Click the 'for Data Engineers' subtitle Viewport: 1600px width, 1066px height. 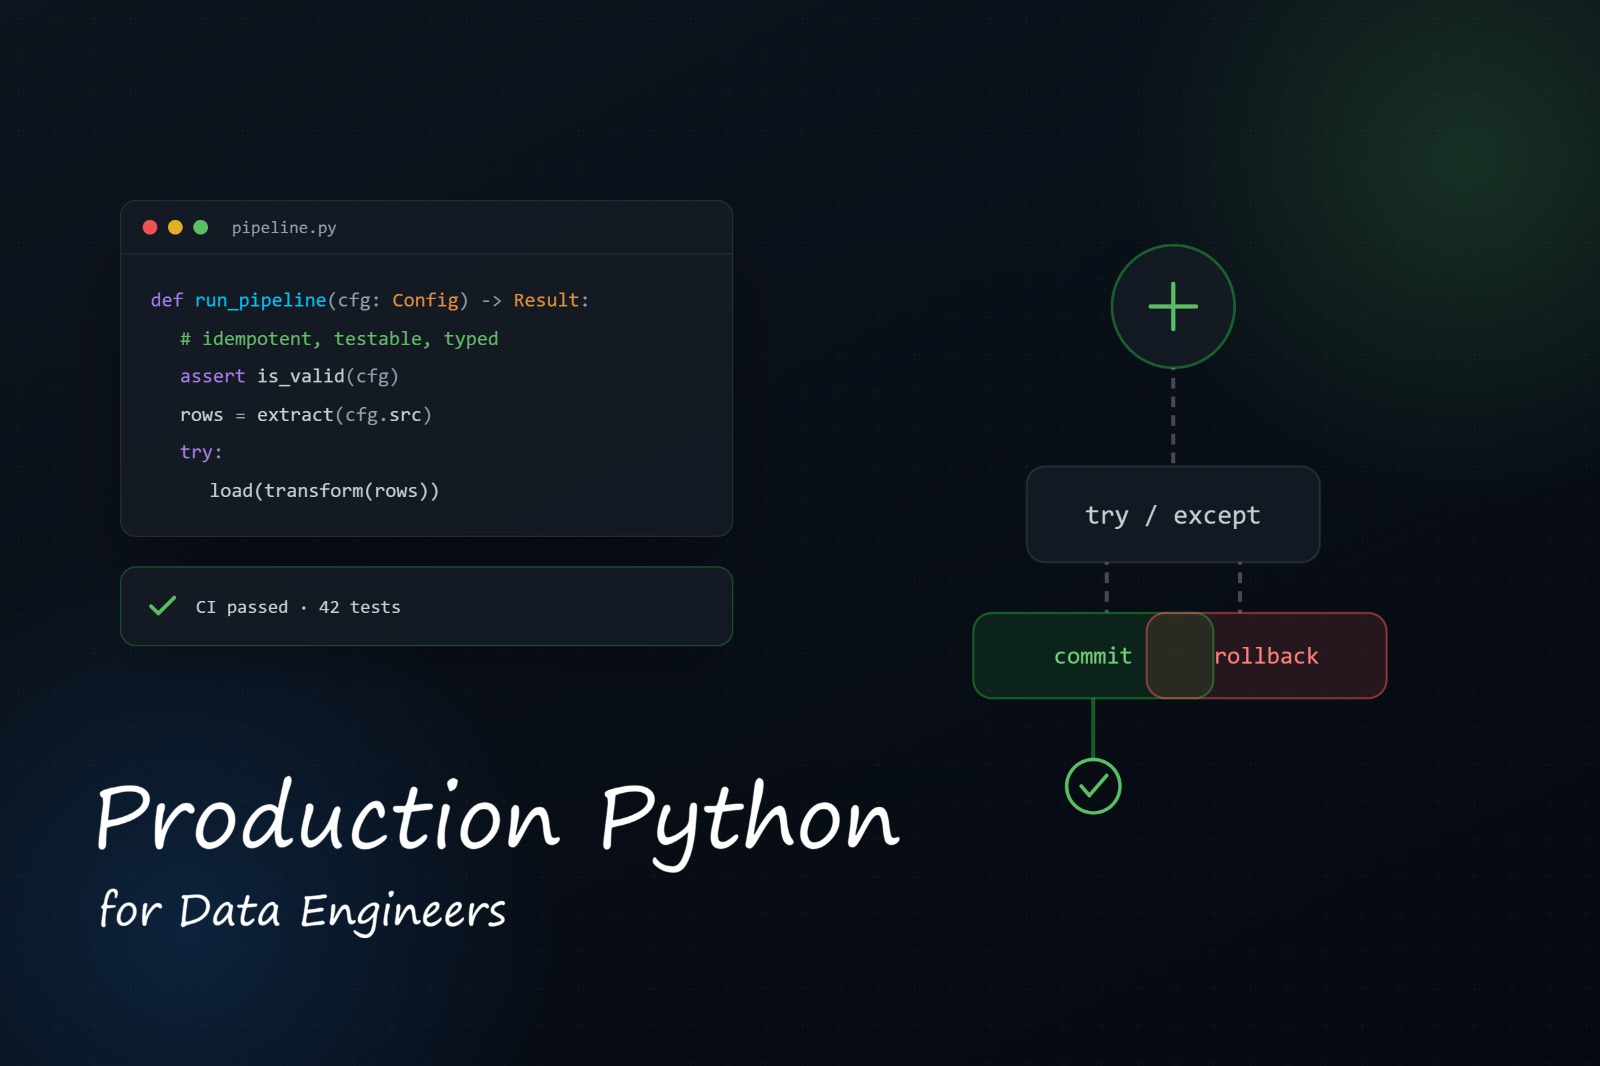(x=302, y=910)
